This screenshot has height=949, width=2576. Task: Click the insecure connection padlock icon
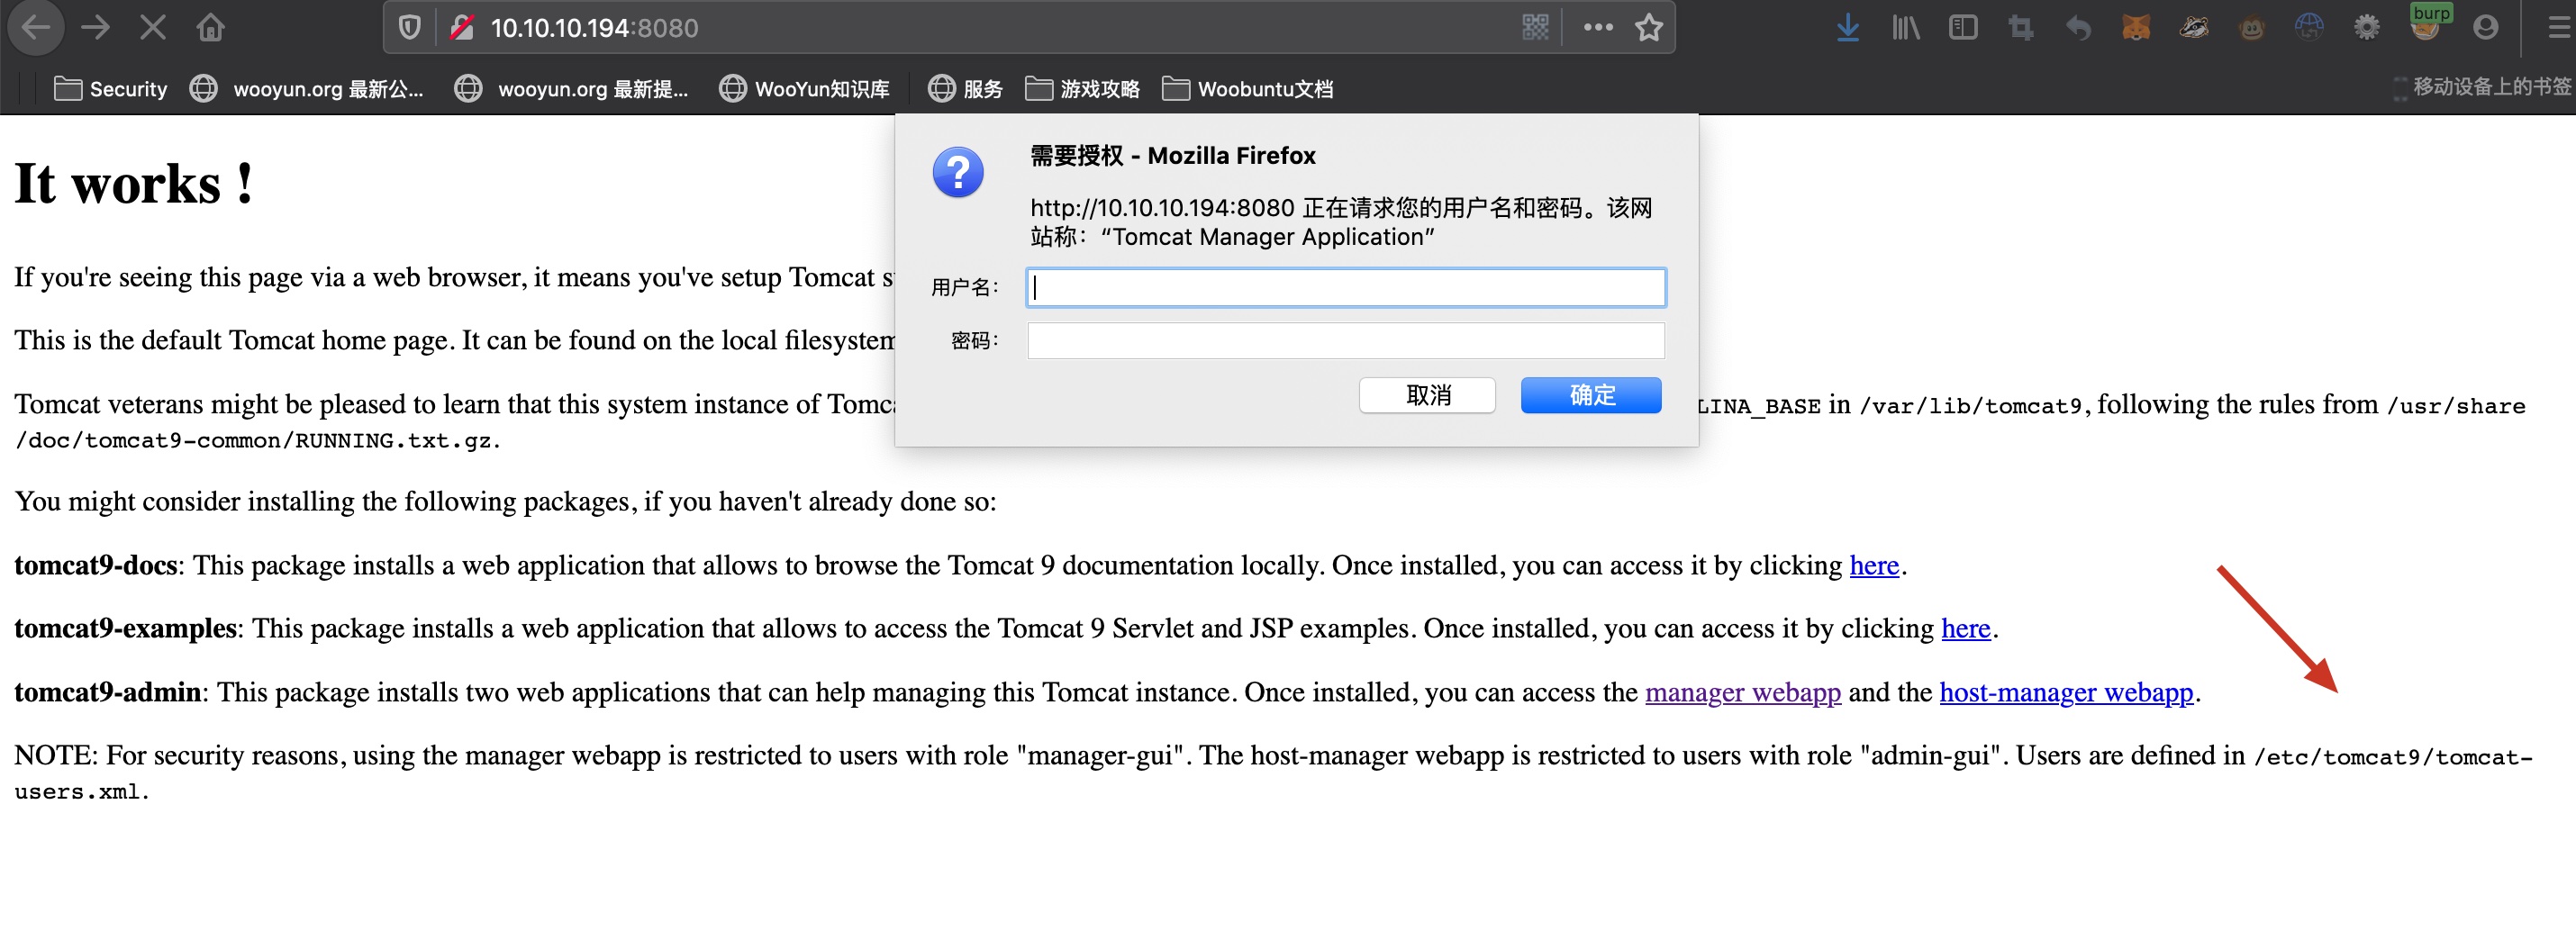coord(461,28)
